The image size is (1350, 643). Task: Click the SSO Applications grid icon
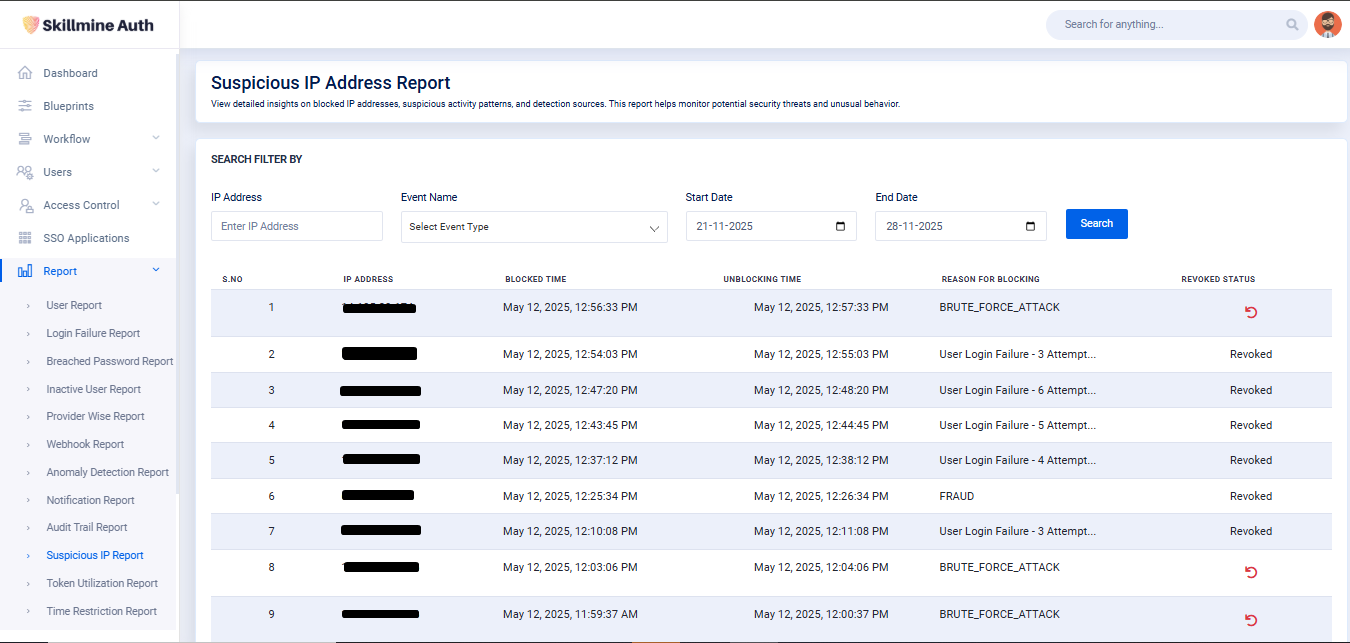[25, 238]
